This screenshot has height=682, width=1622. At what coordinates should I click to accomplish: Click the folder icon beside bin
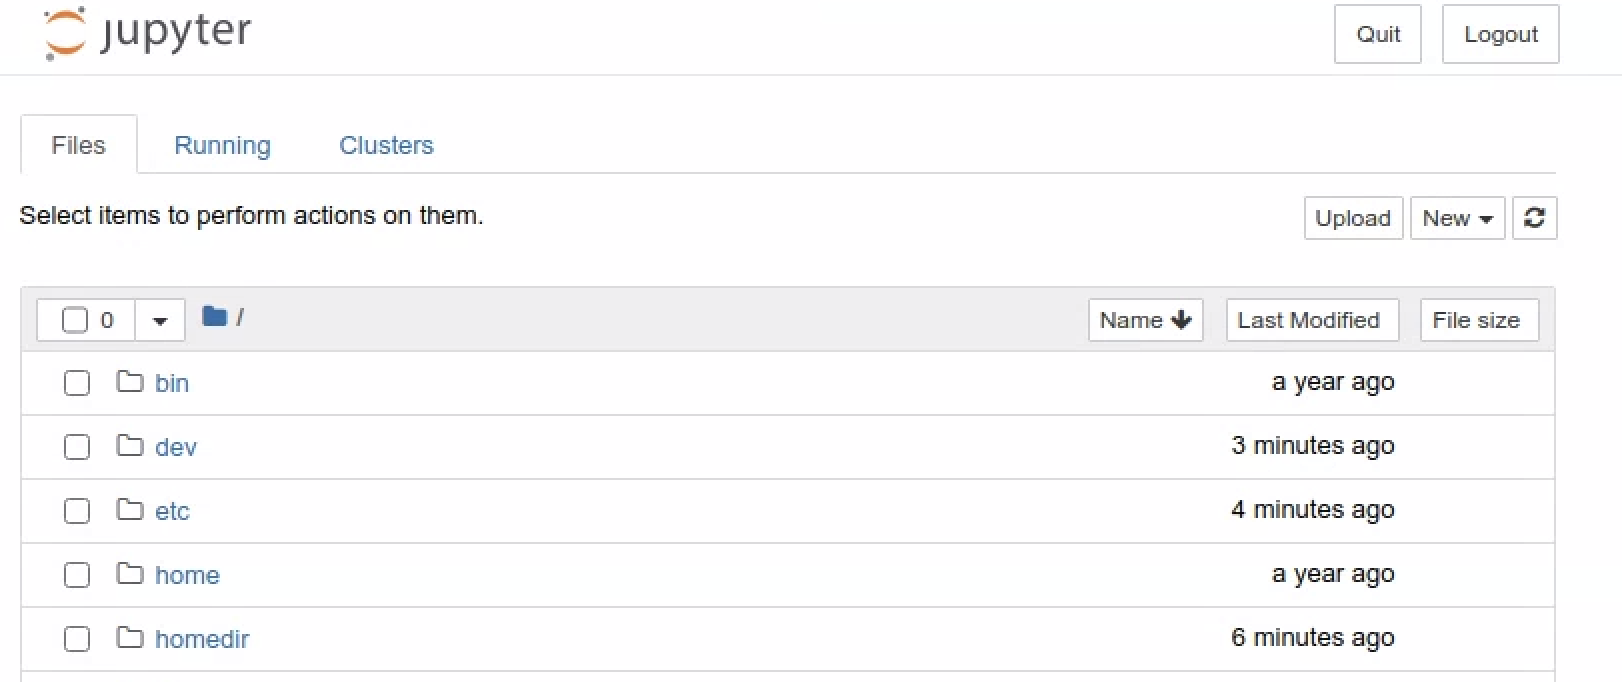pyautogui.click(x=130, y=382)
